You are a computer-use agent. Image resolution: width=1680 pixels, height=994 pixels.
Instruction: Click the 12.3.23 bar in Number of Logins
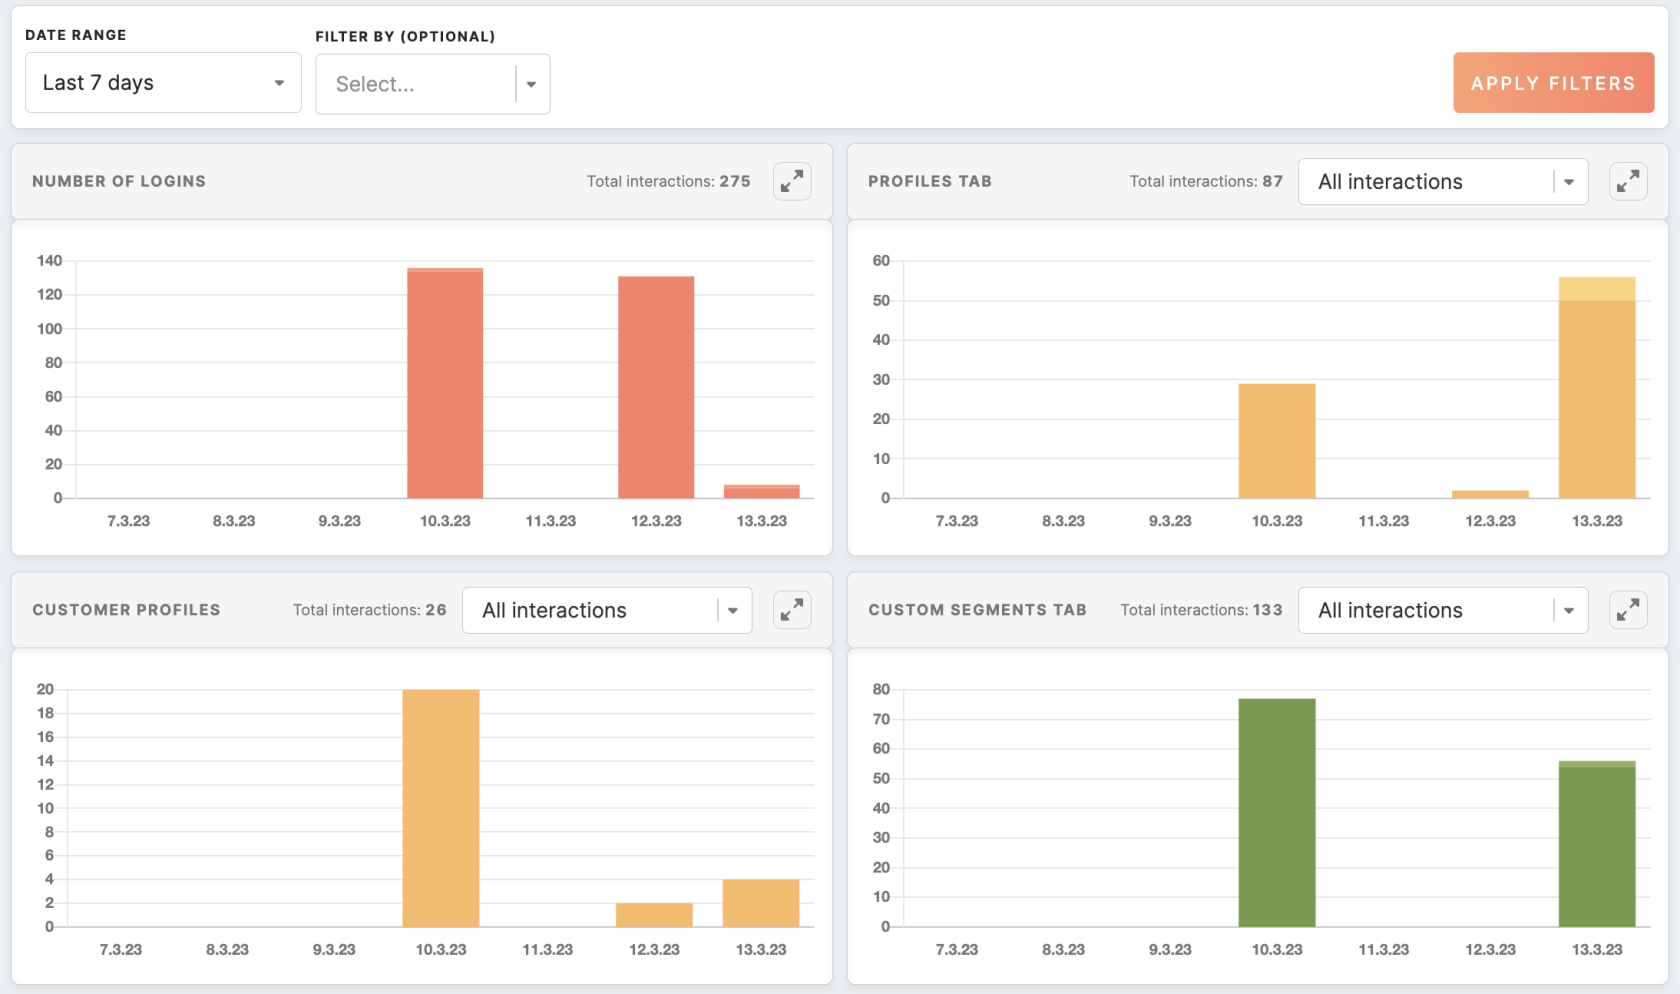tap(656, 387)
